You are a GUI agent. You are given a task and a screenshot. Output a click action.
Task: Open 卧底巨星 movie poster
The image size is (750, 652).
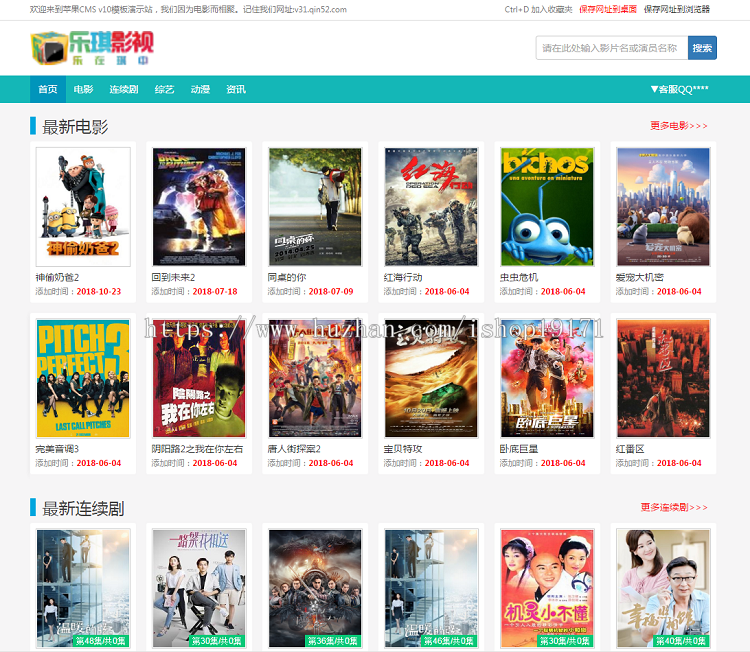[x=547, y=378]
